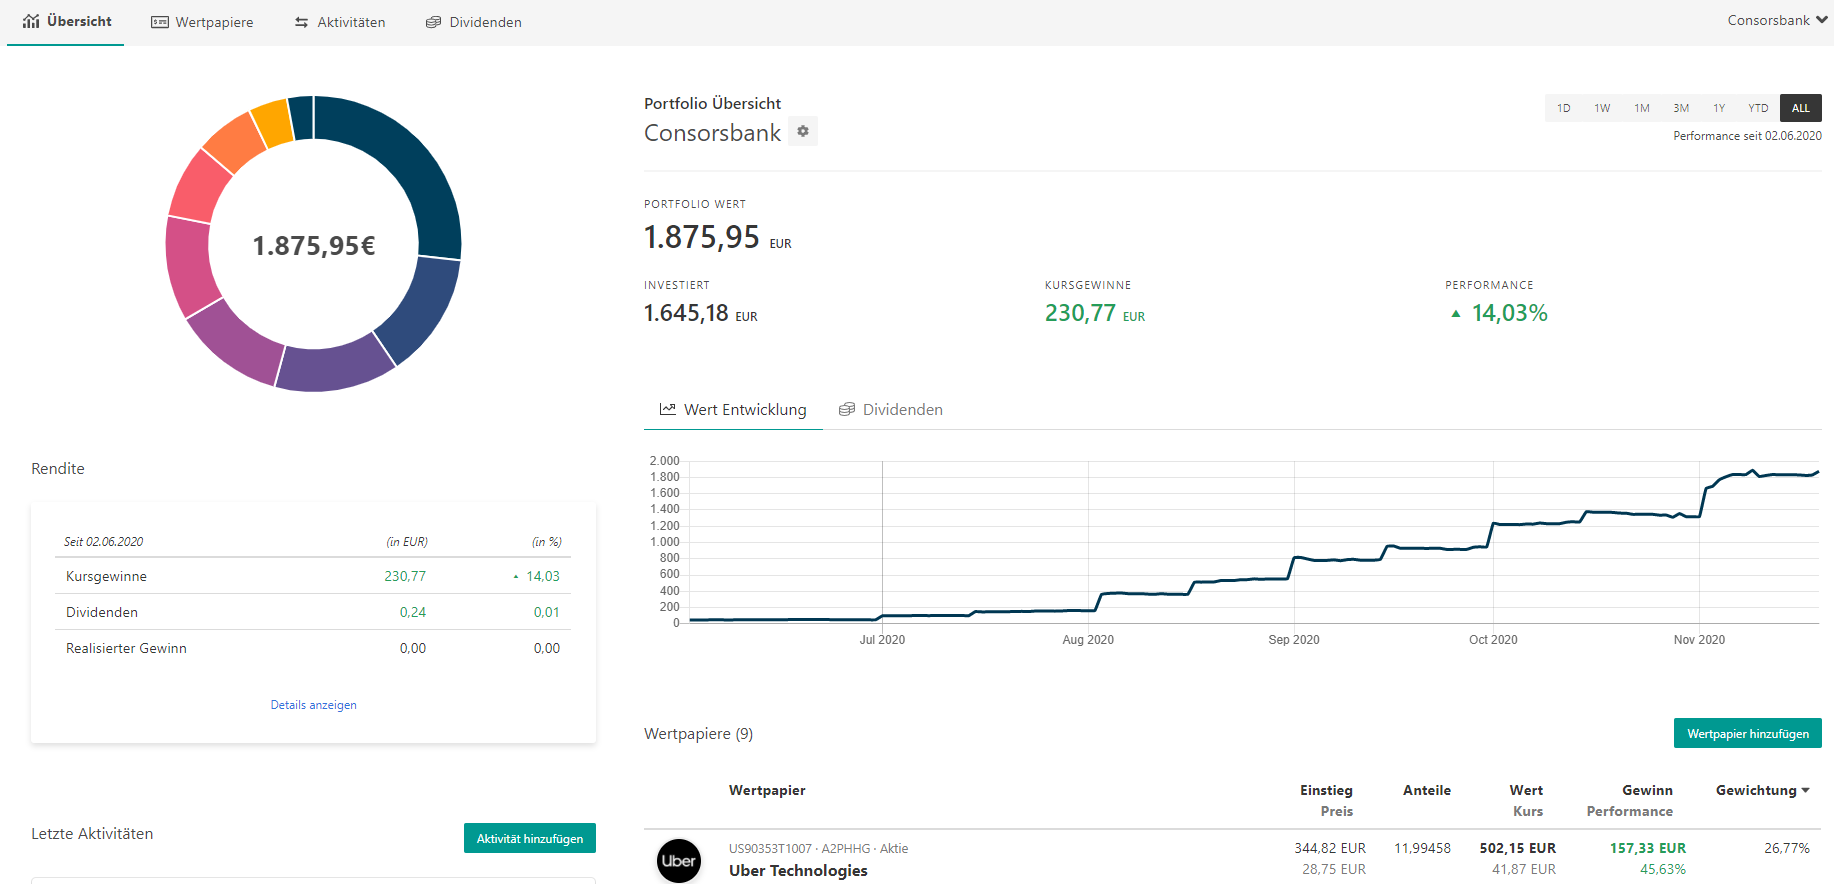Click the 14,03% performance value
Screen dimensions: 1834x884
pos(1509,313)
